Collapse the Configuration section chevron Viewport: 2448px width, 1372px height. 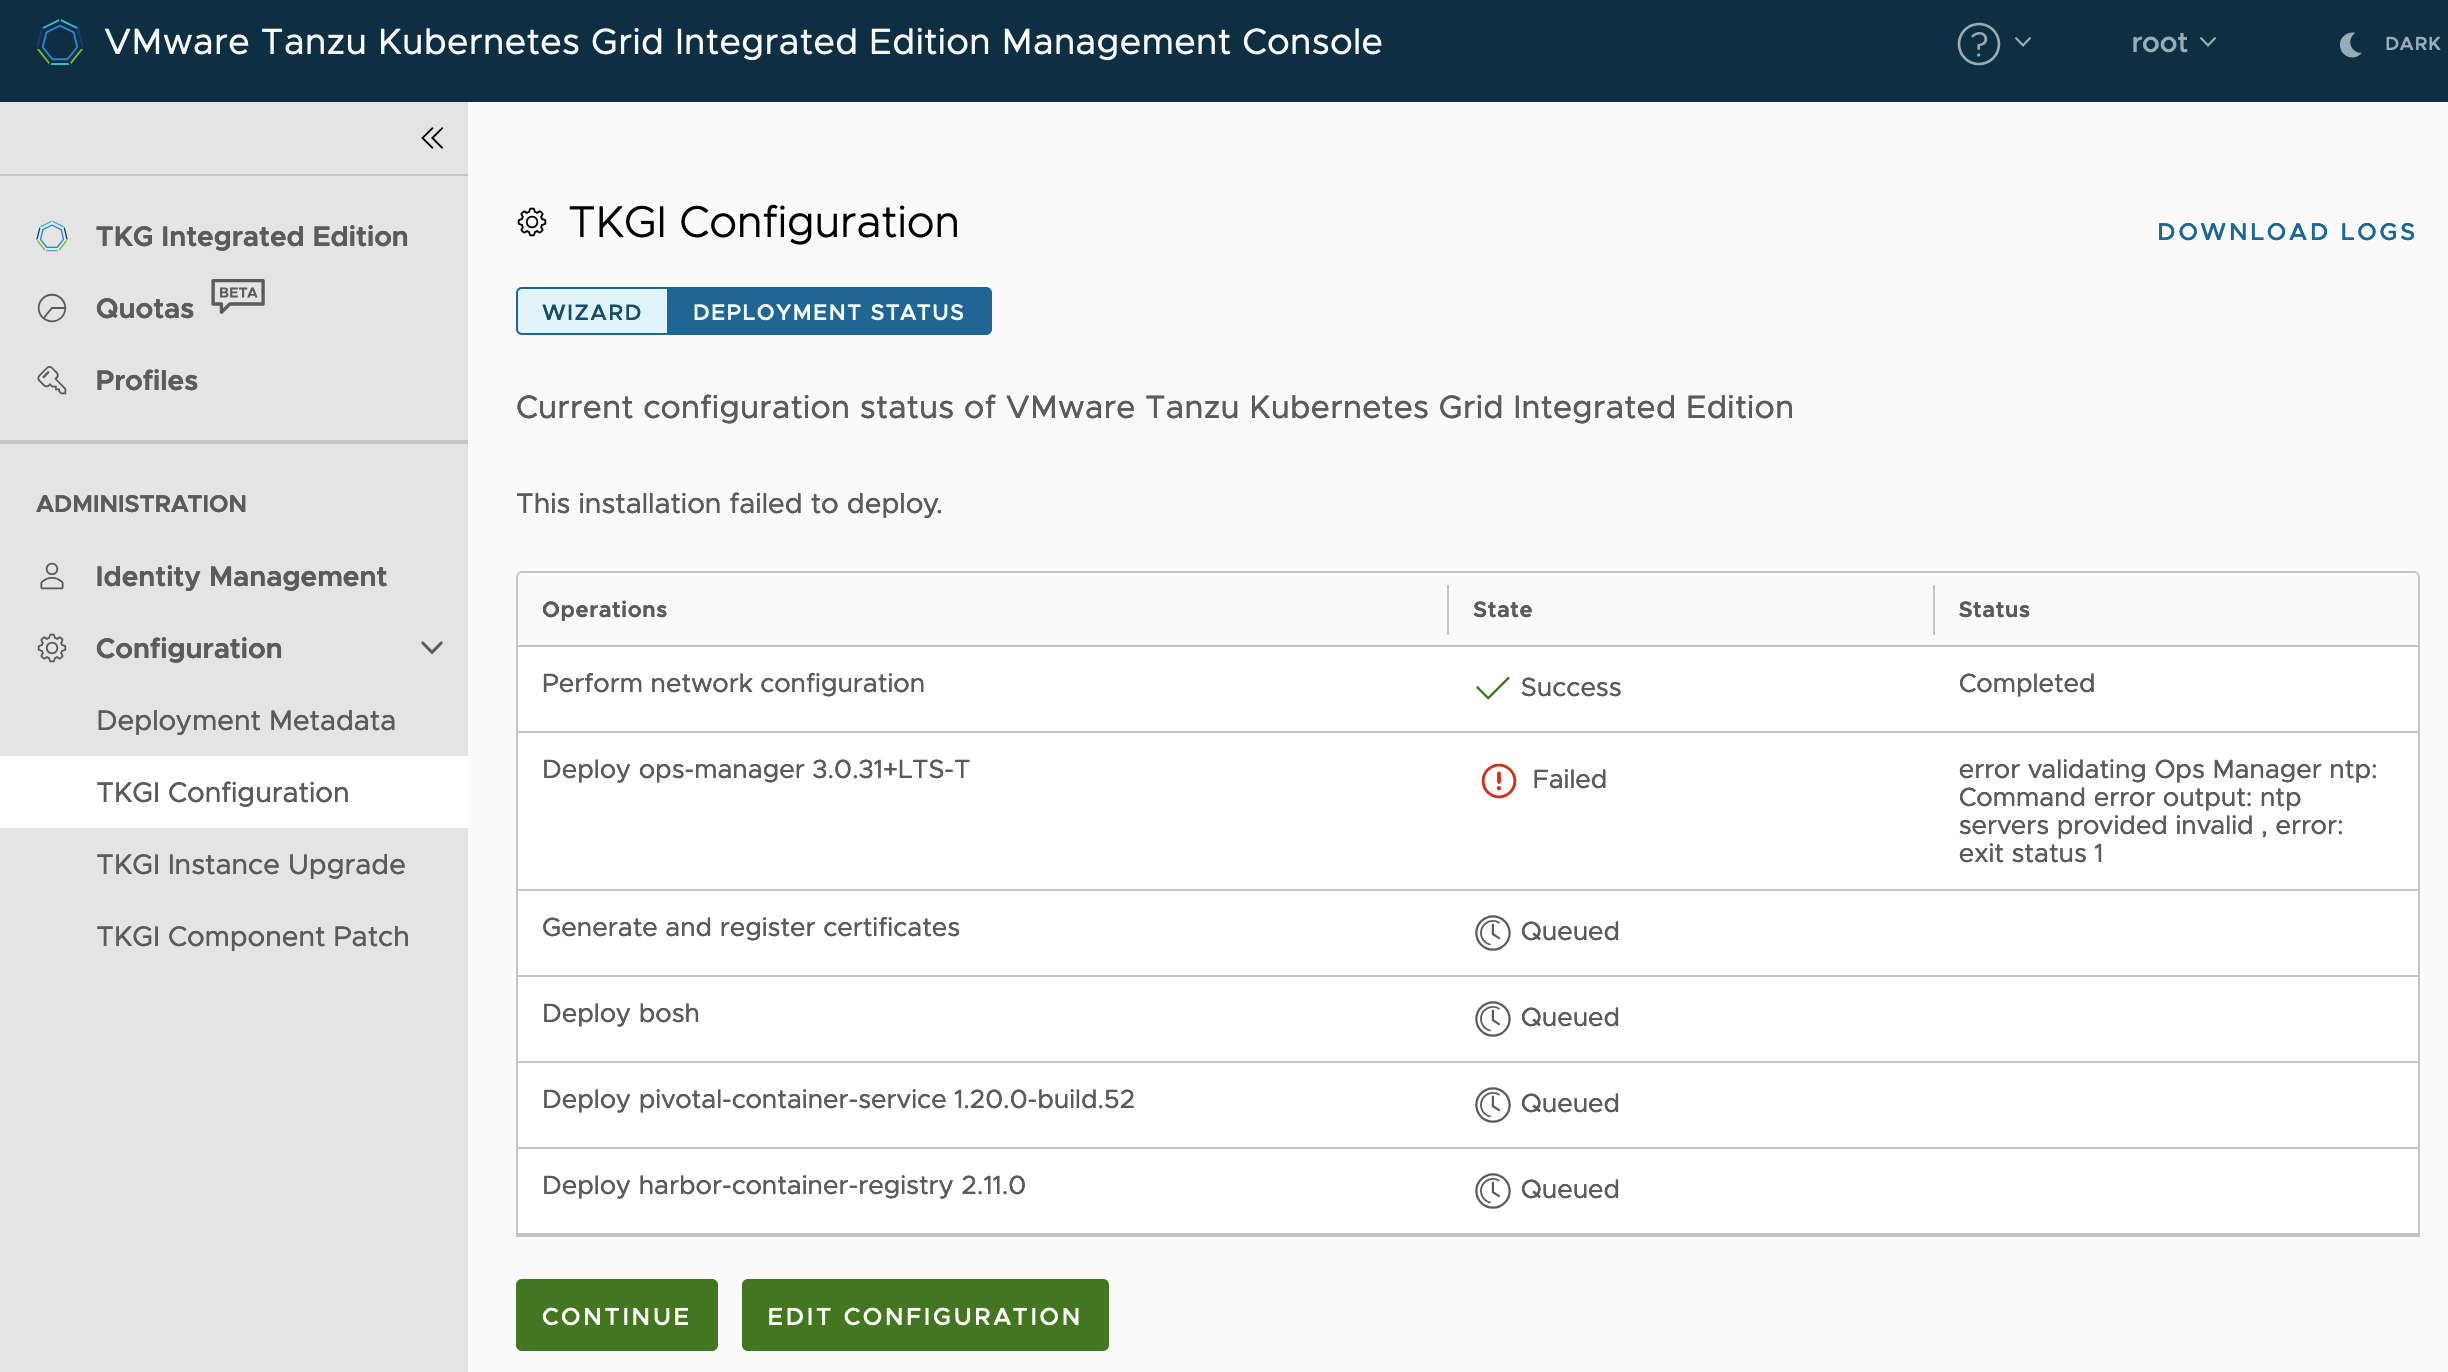coord(432,648)
